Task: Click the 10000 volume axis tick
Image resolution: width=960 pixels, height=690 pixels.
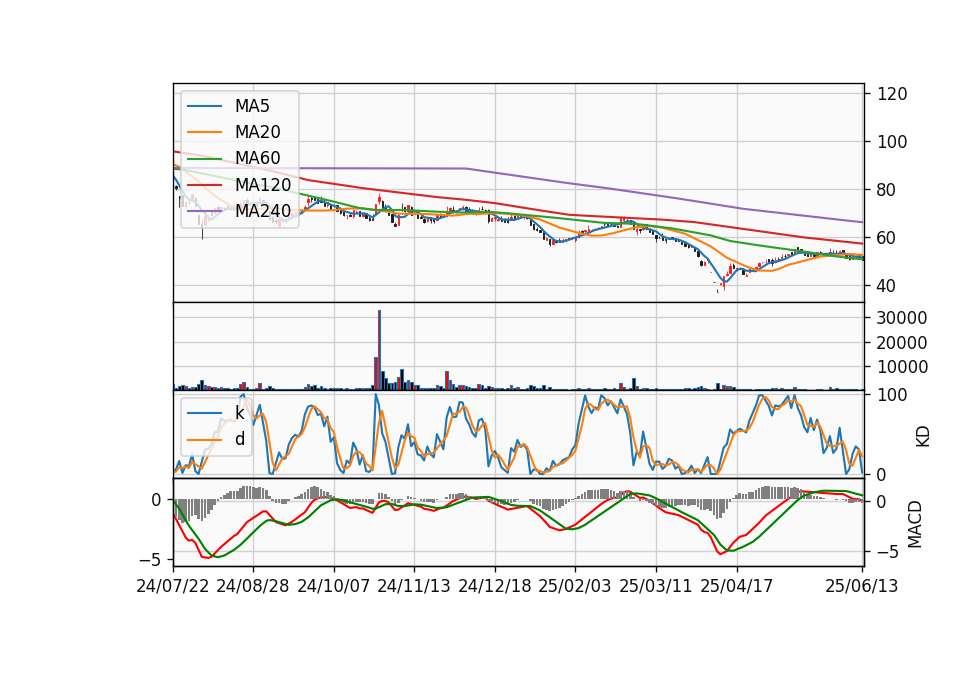Action: (x=902, y=367)
